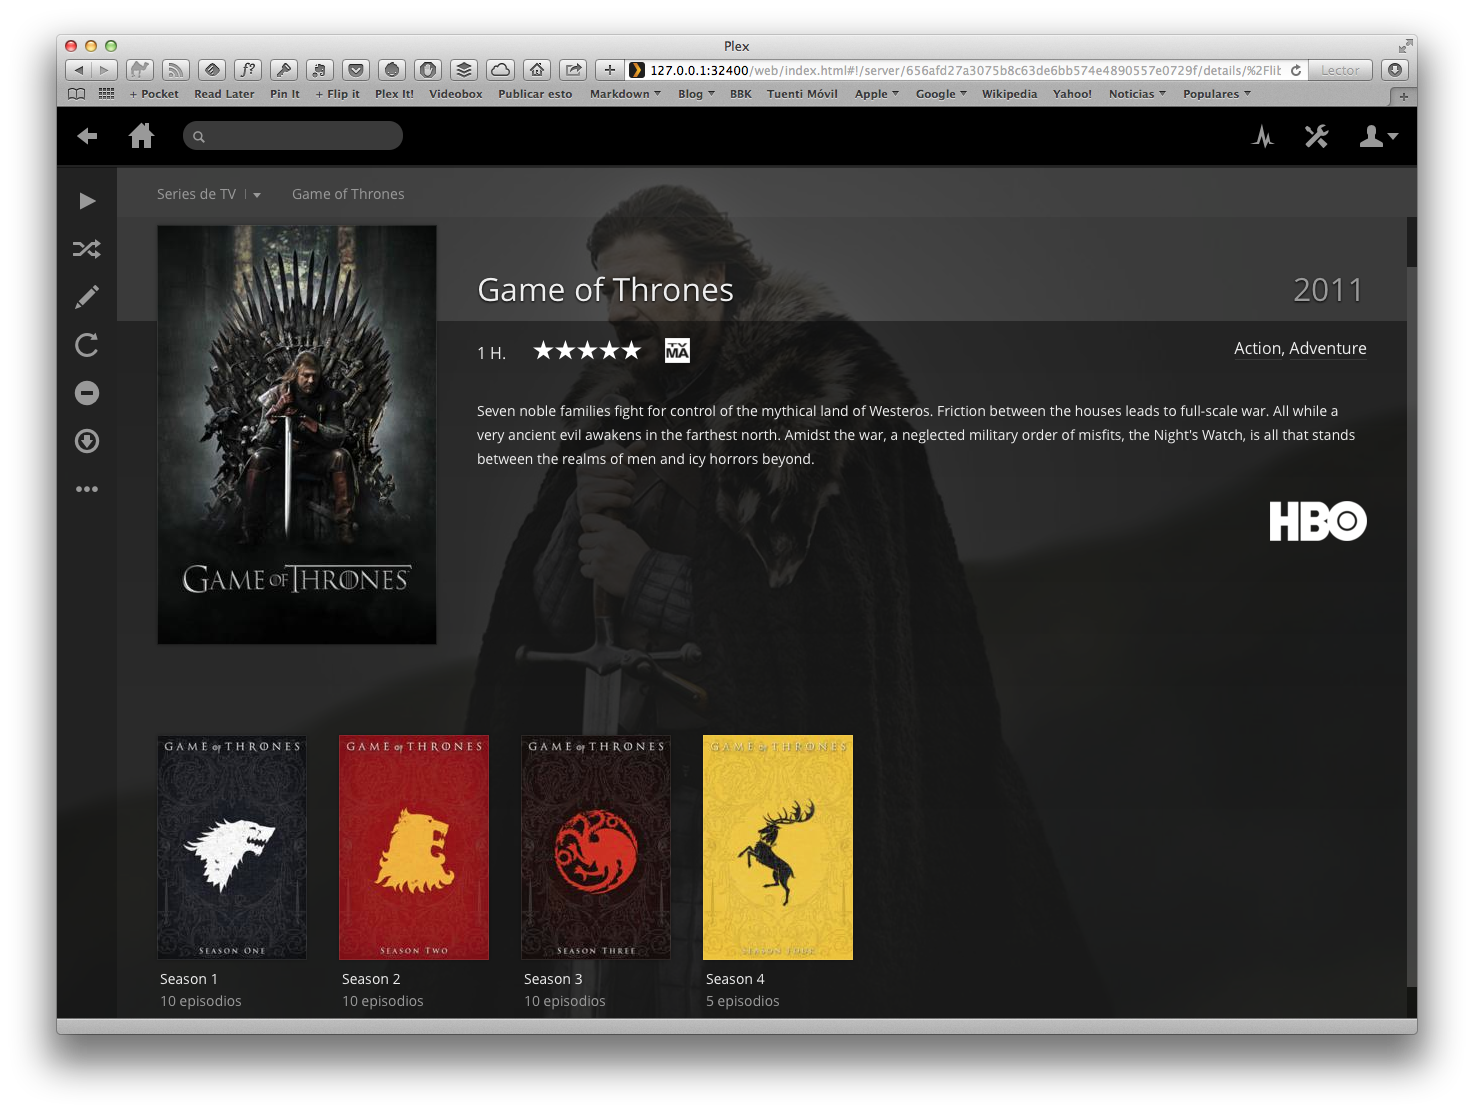The width and height of the screenshot is (1474, 1113).
Task: Click the HBO studio logo
Action: (x=1318, y=521)
